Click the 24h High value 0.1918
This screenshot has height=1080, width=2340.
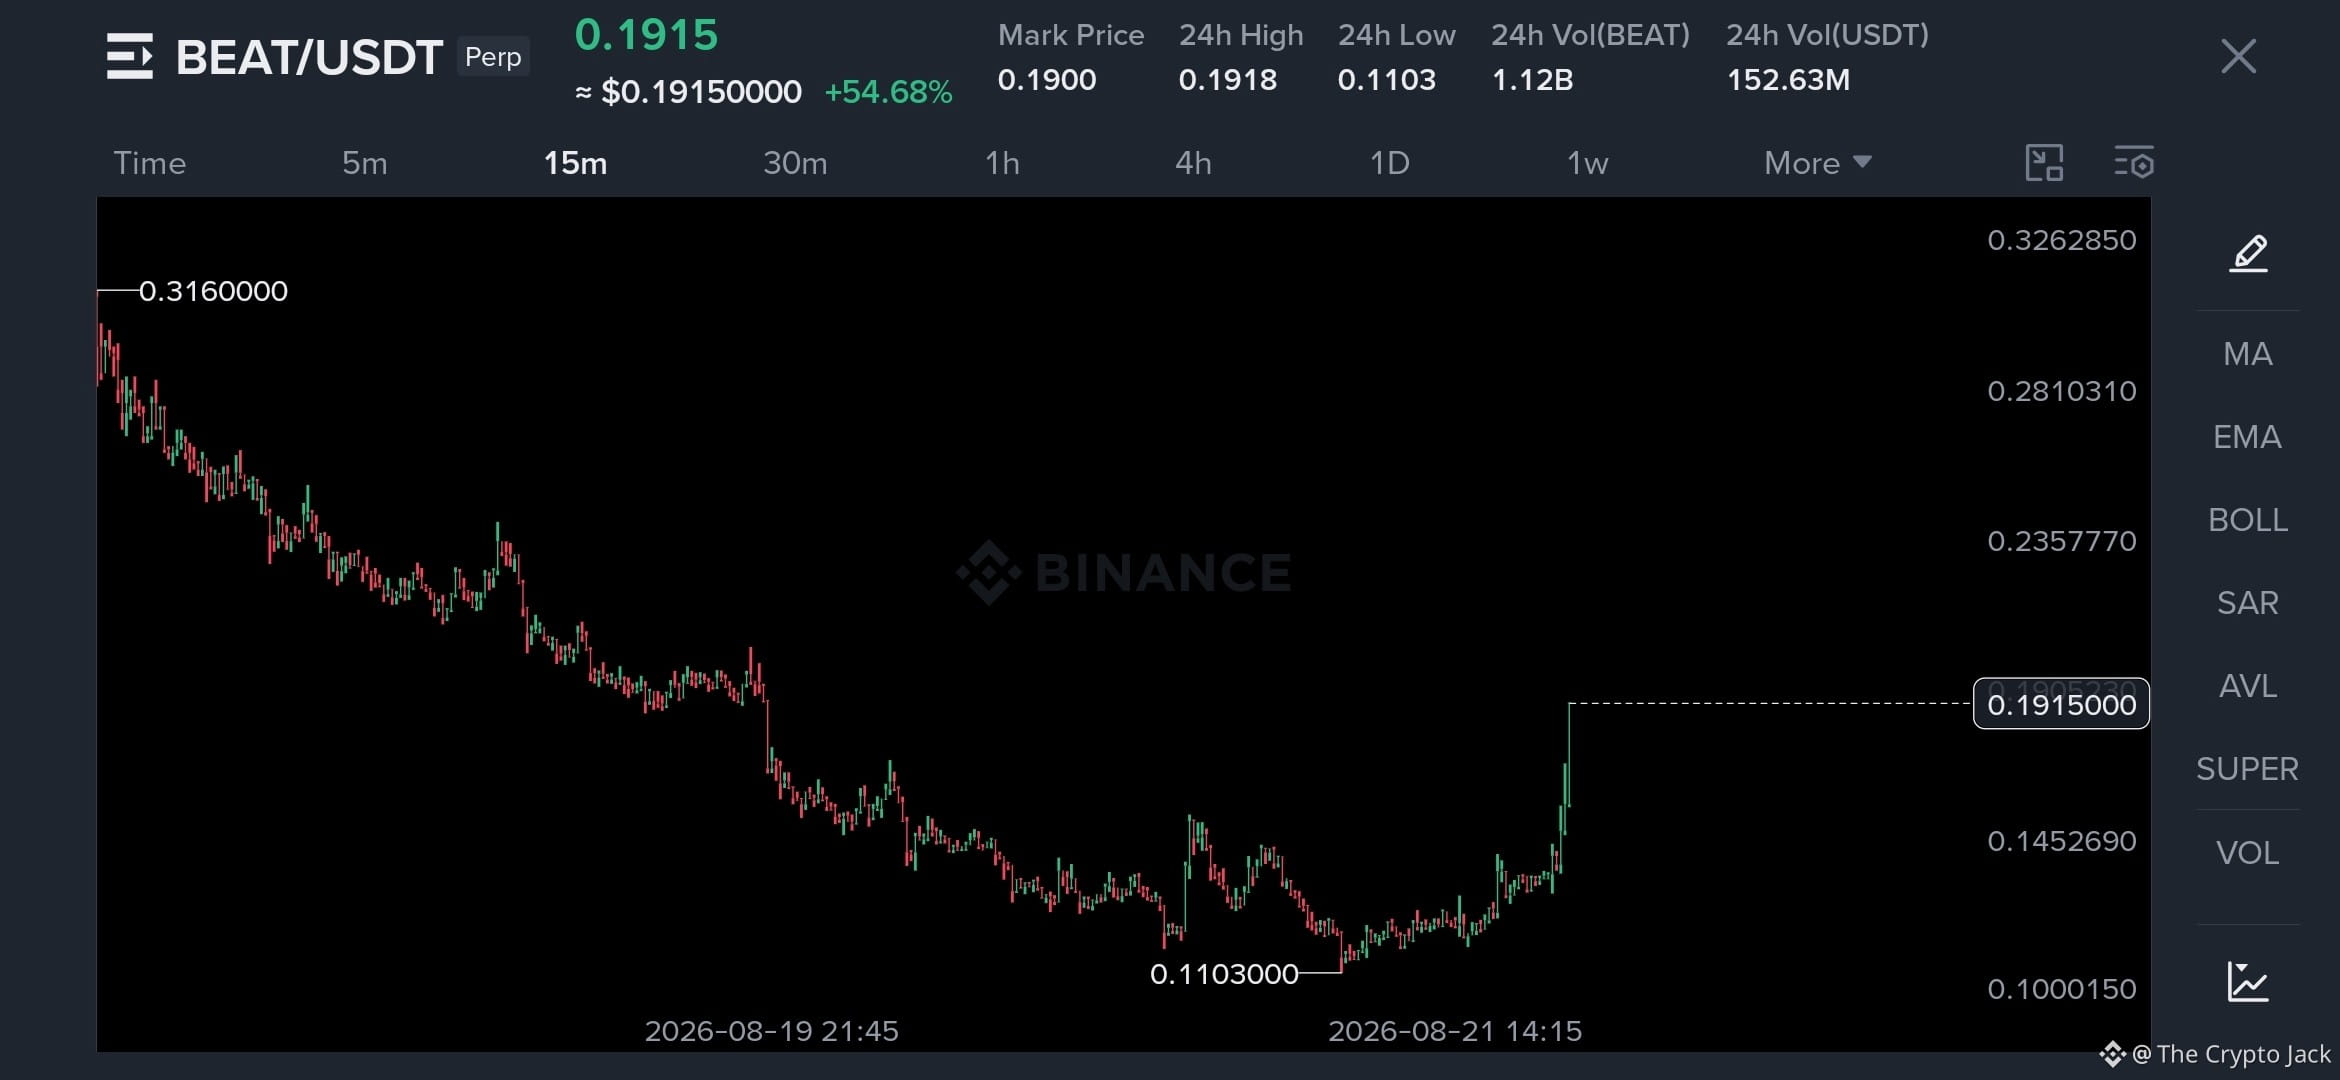(x=1228, y=80)
